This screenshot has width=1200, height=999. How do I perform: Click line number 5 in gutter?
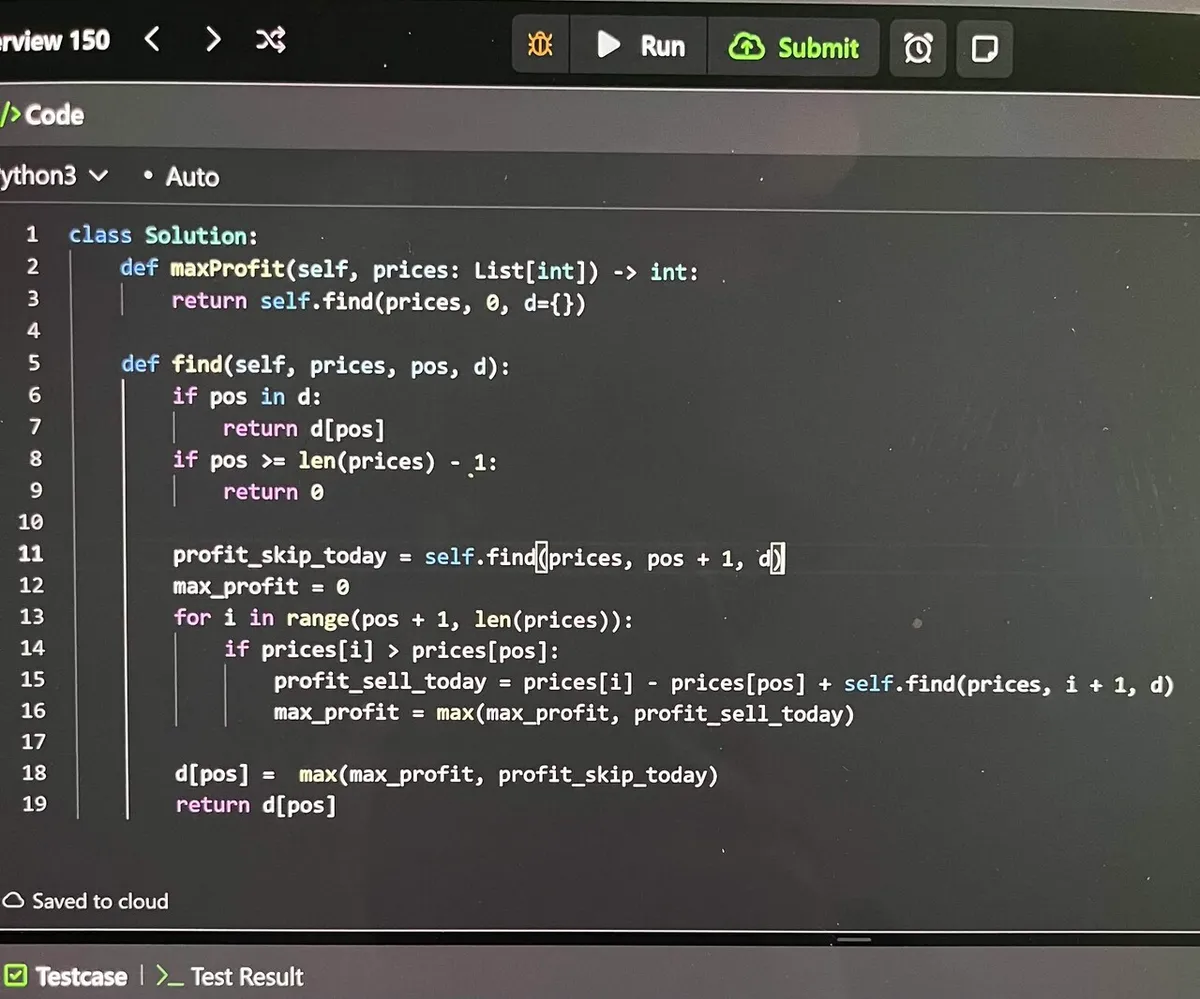pos(33,363)
